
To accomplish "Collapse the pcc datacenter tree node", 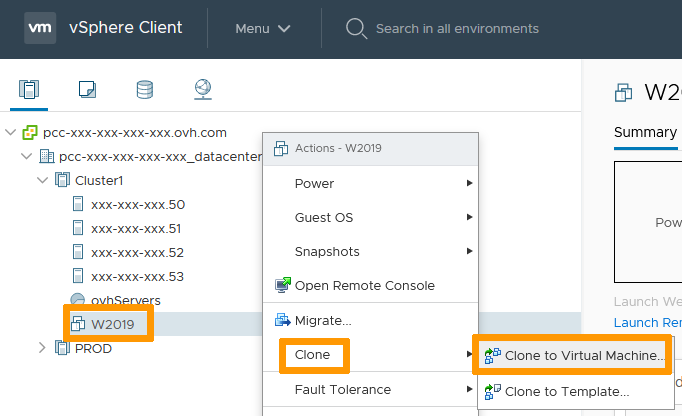I will click(x=26, y=157).
